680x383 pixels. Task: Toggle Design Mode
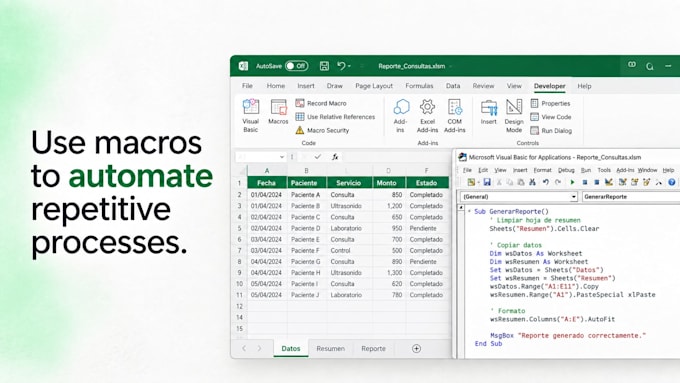[514, 115]
